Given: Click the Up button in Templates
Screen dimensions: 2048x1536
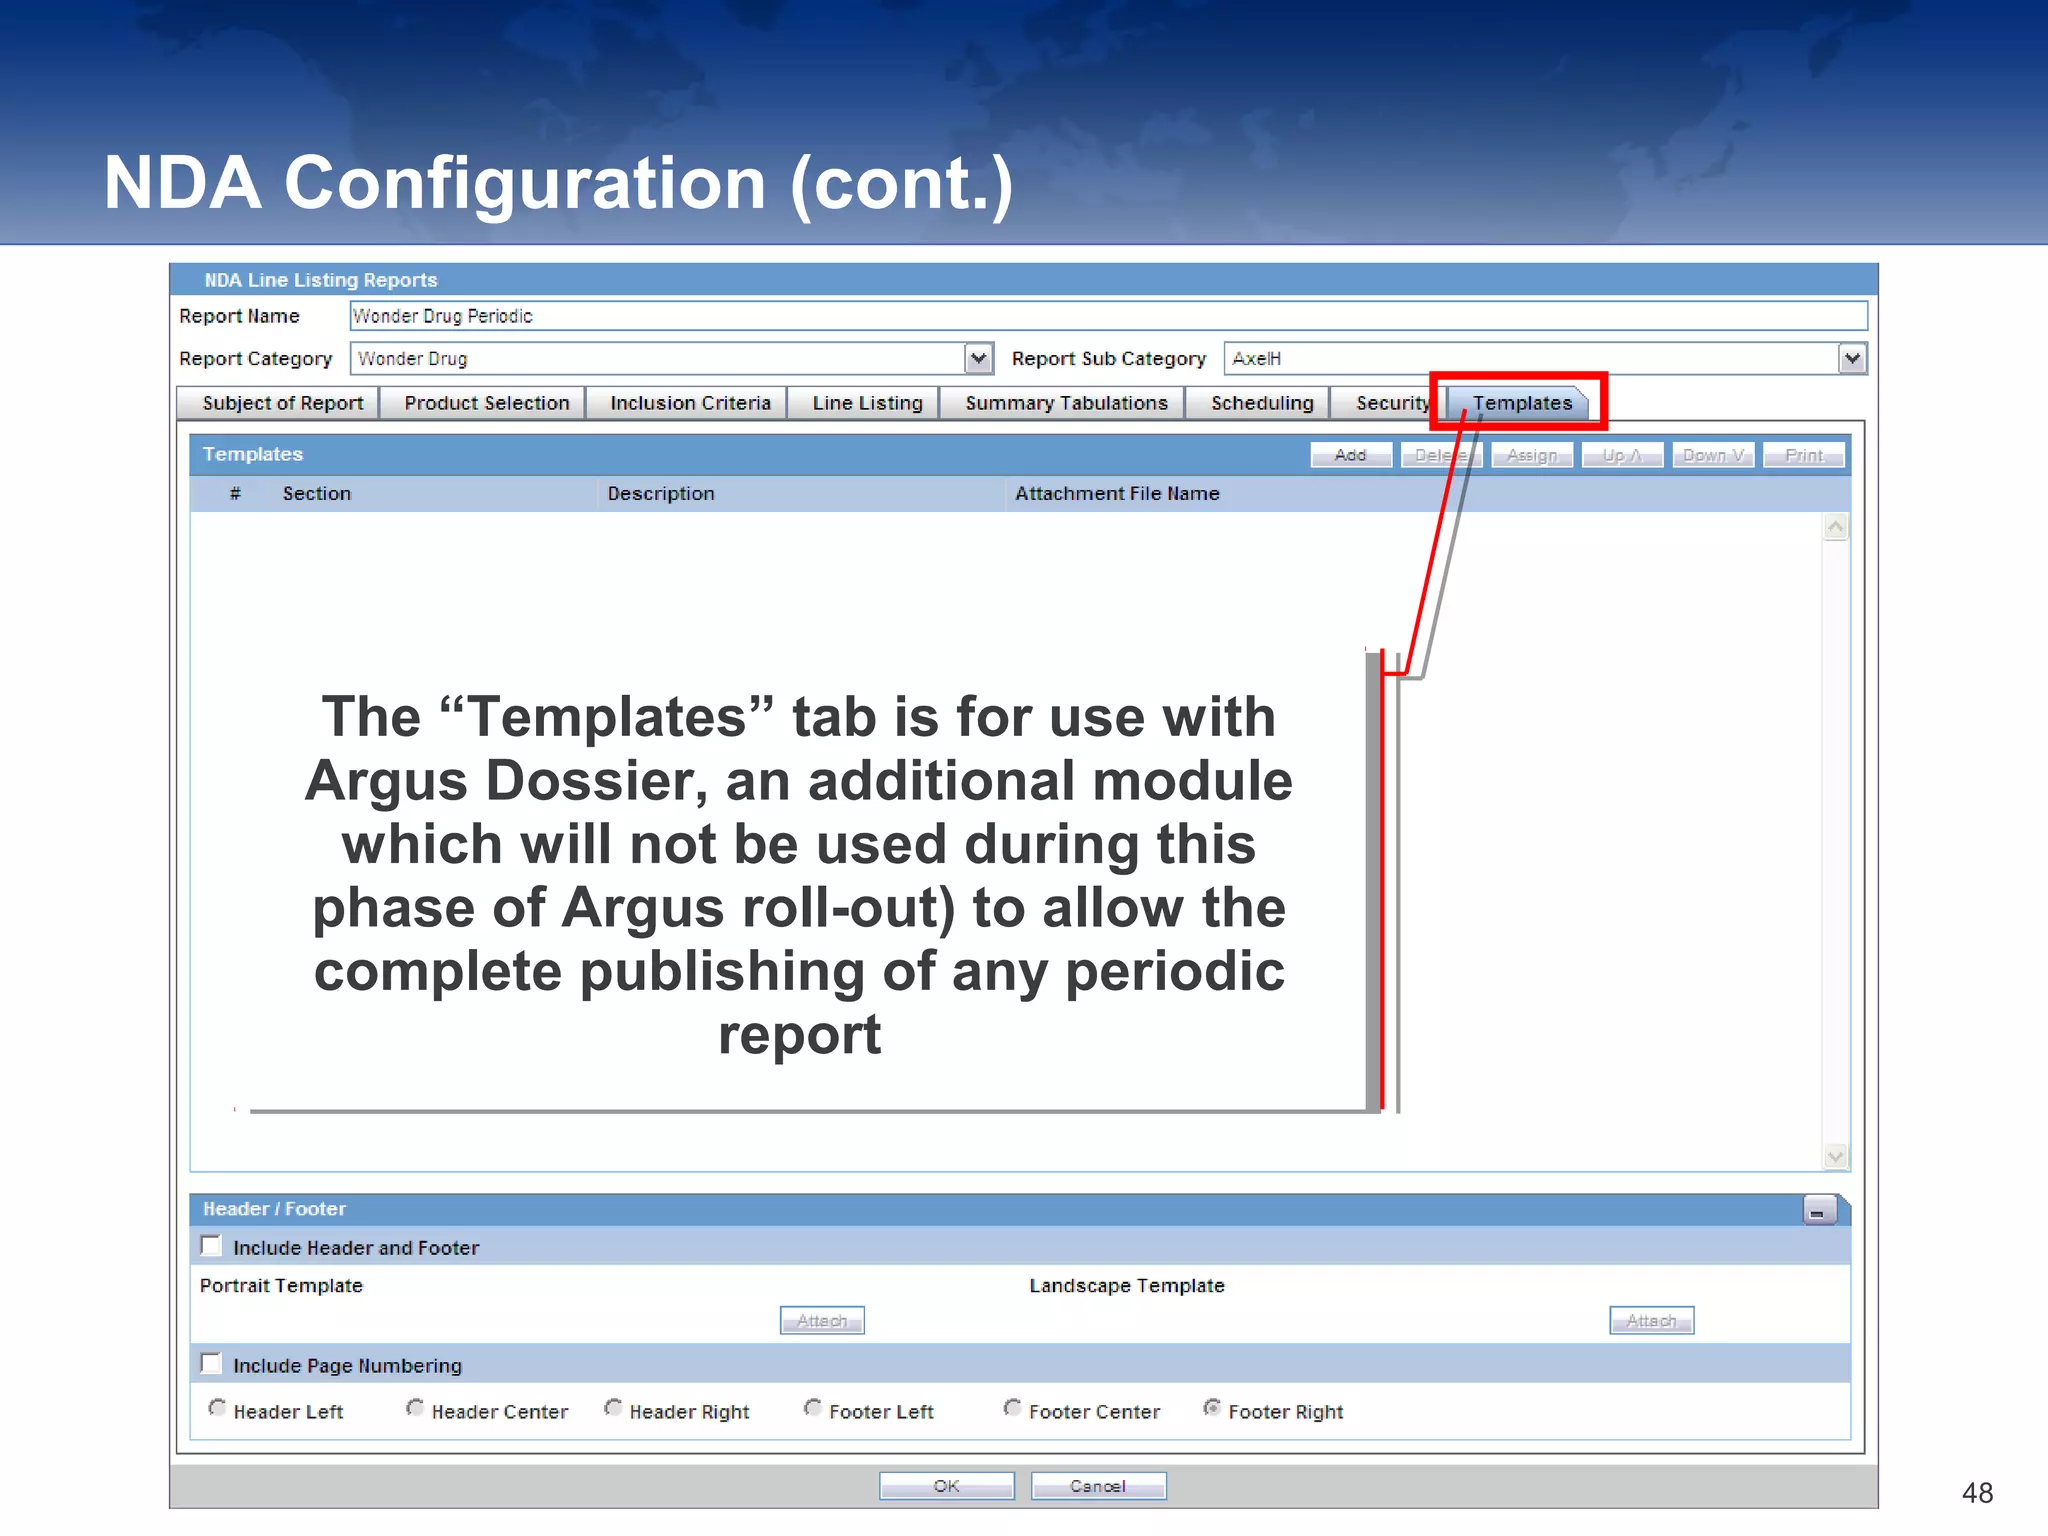Looking at the screenshot, I should [x=1622, y=455].
